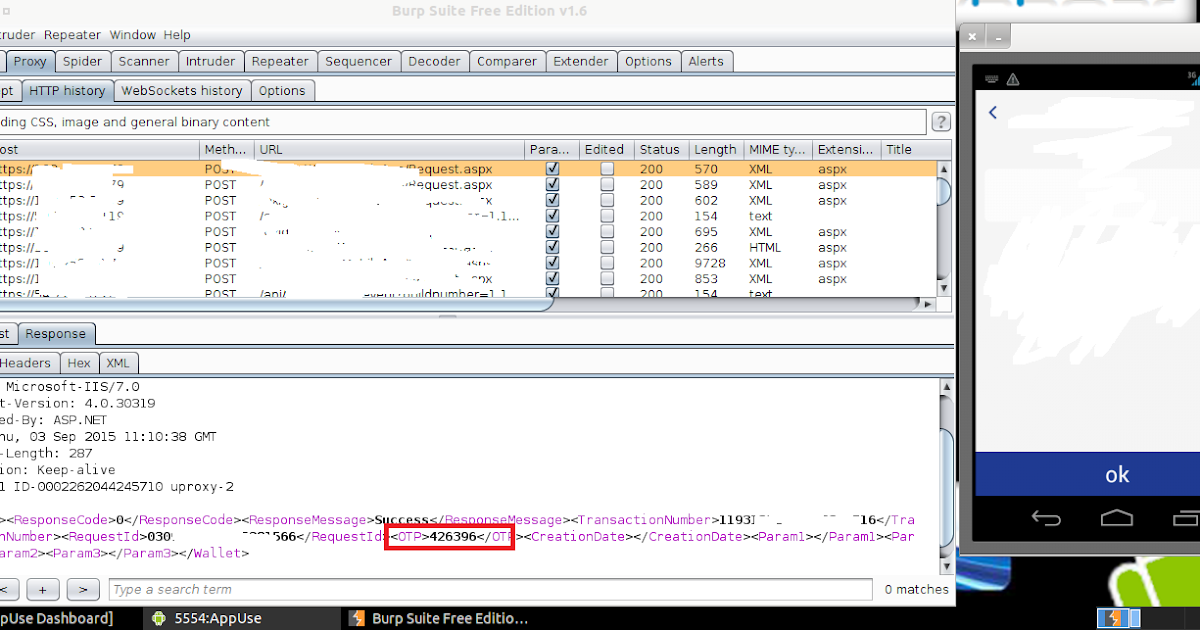Open the Proxy Options sub-tab
1200x630 pixels.
pos(282,90)
